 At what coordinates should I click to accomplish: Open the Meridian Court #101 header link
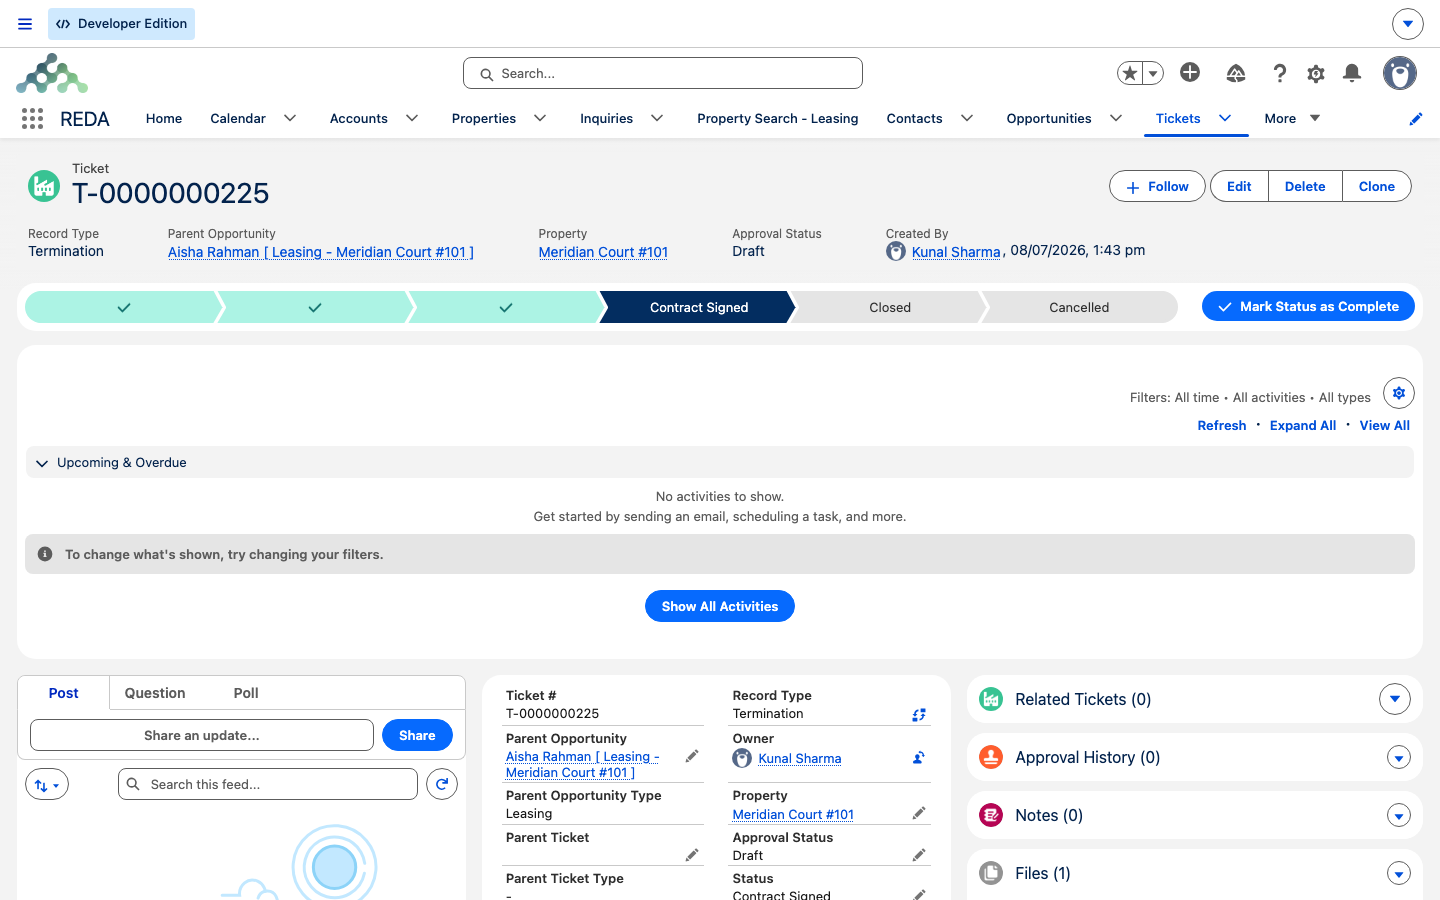tap(603, 252)
